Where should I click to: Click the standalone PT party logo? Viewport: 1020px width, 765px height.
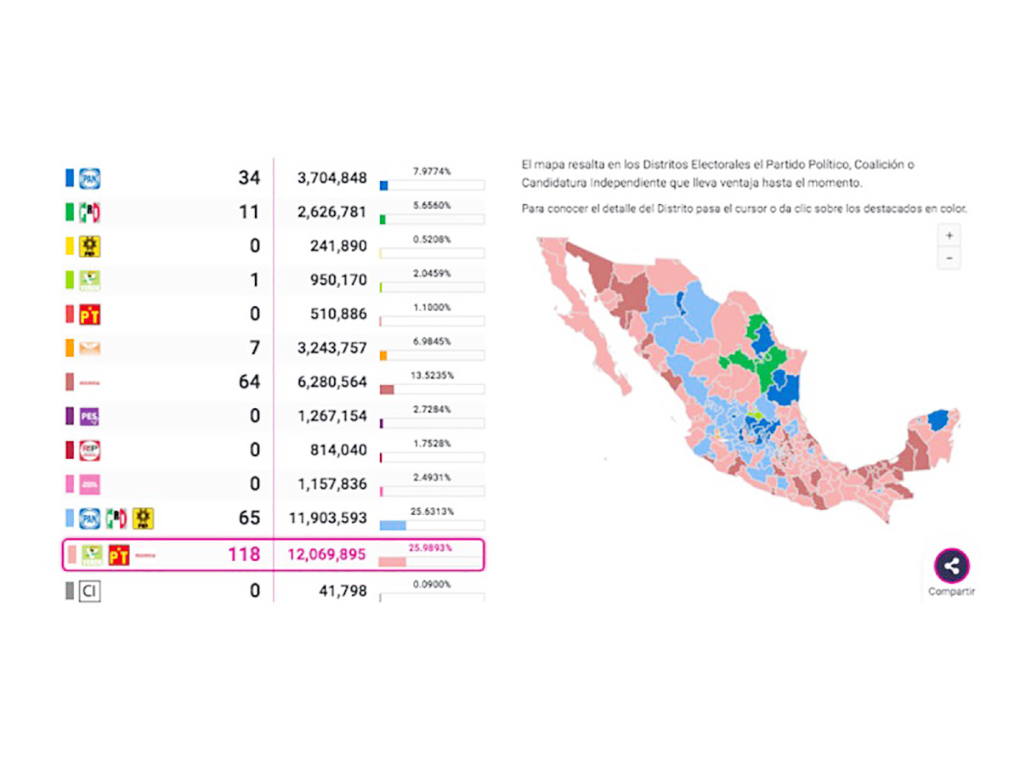coord(90,315)
